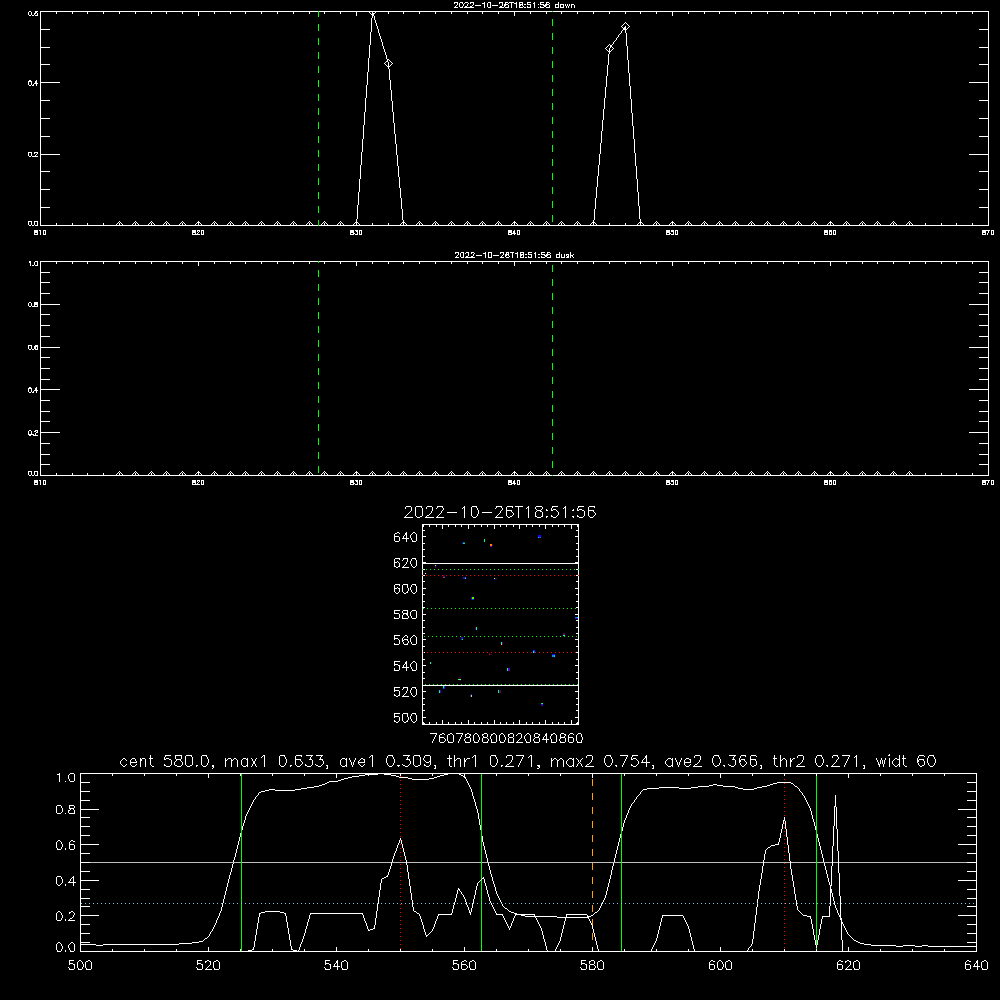Click the dusk plot x-axis label 820
Image resolution: width=1000 pixels, height=1000 pixels.
pos(198,483)
